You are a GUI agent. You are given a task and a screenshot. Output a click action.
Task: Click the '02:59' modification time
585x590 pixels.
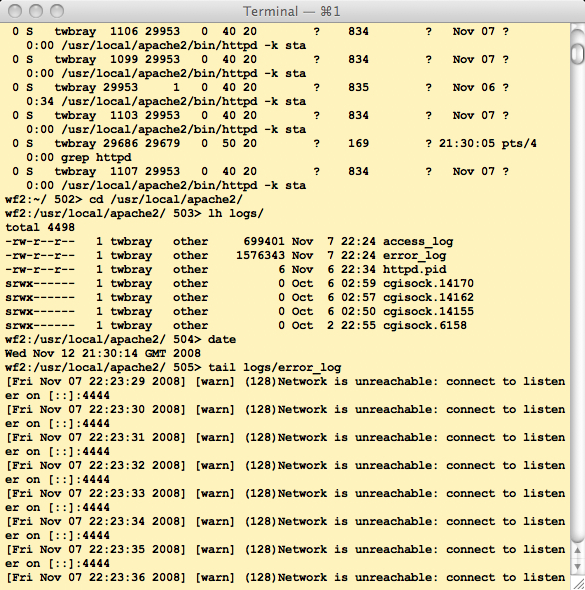pos(358,283)
